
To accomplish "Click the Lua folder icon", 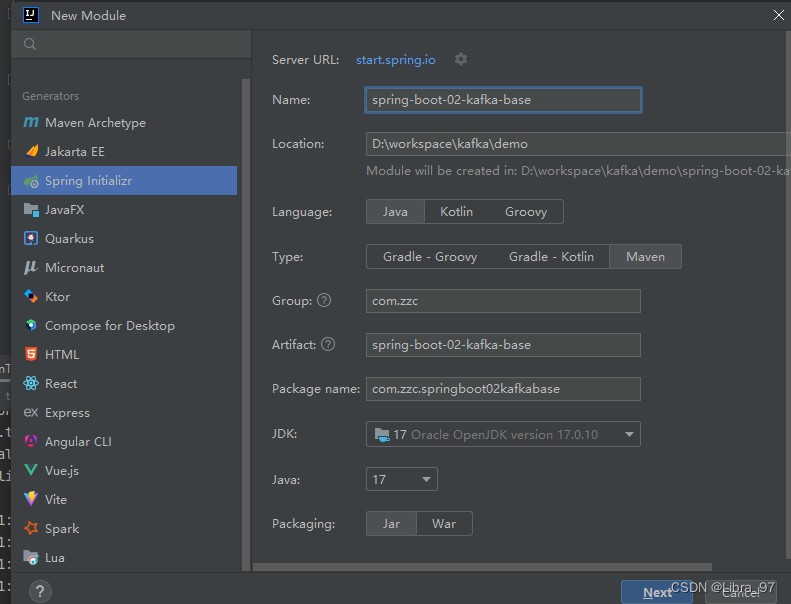I will click(31, 557).
